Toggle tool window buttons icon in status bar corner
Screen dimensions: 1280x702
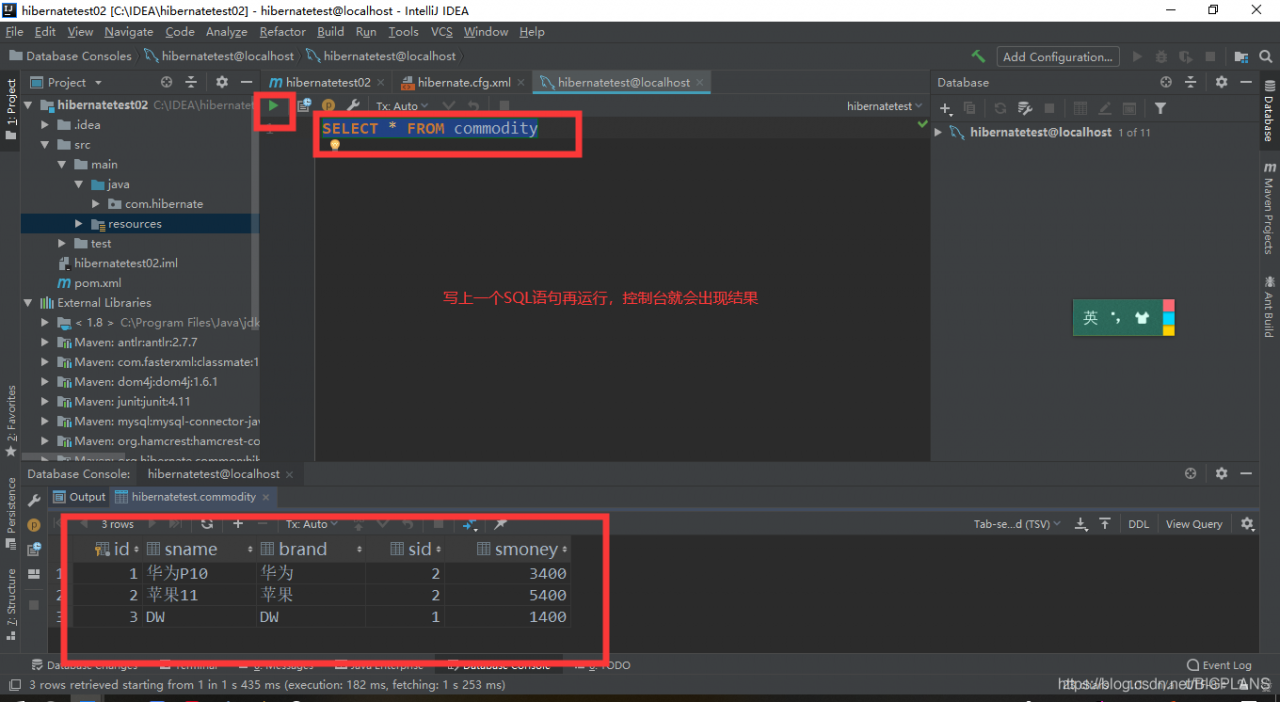(14, 685)
